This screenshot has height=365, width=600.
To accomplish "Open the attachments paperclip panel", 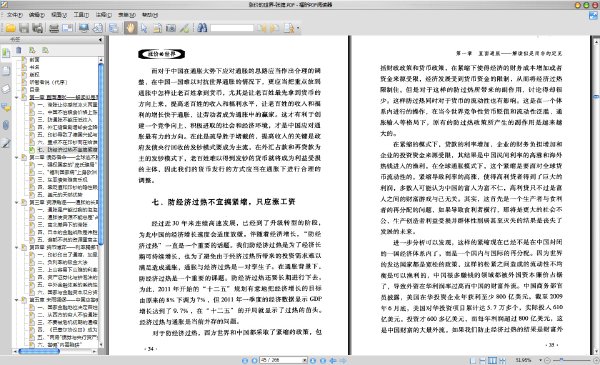I will pyautogui.click(x=6, y=125).
